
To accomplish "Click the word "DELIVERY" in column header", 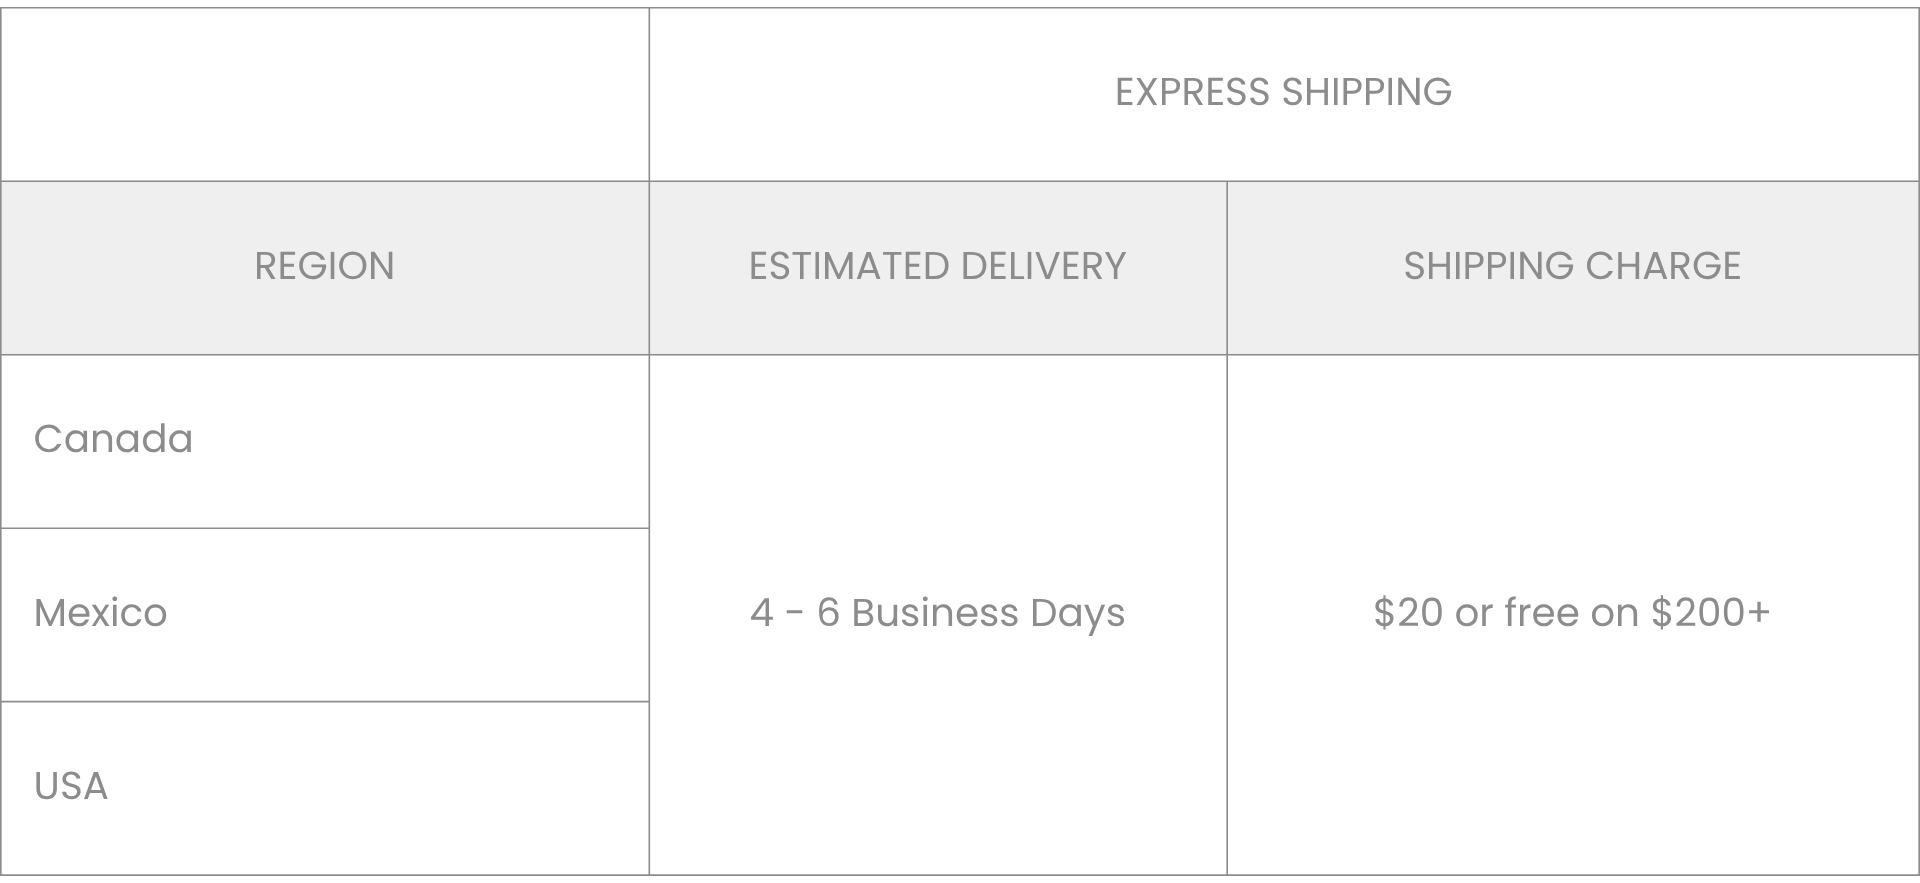I will pos(1043,266).
